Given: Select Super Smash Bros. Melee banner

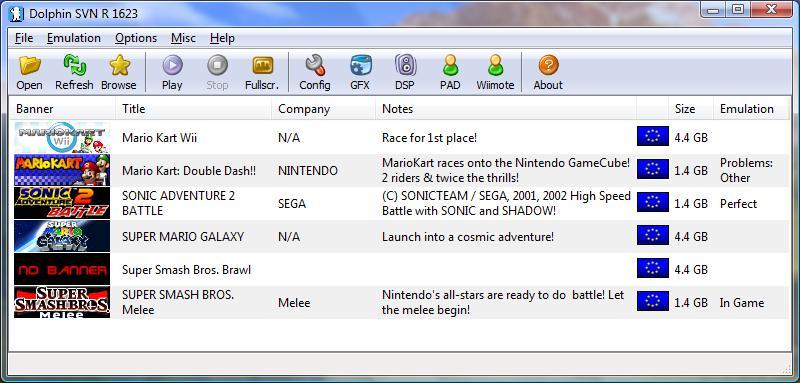Looking at the screenshot, I should coord(62,302).
